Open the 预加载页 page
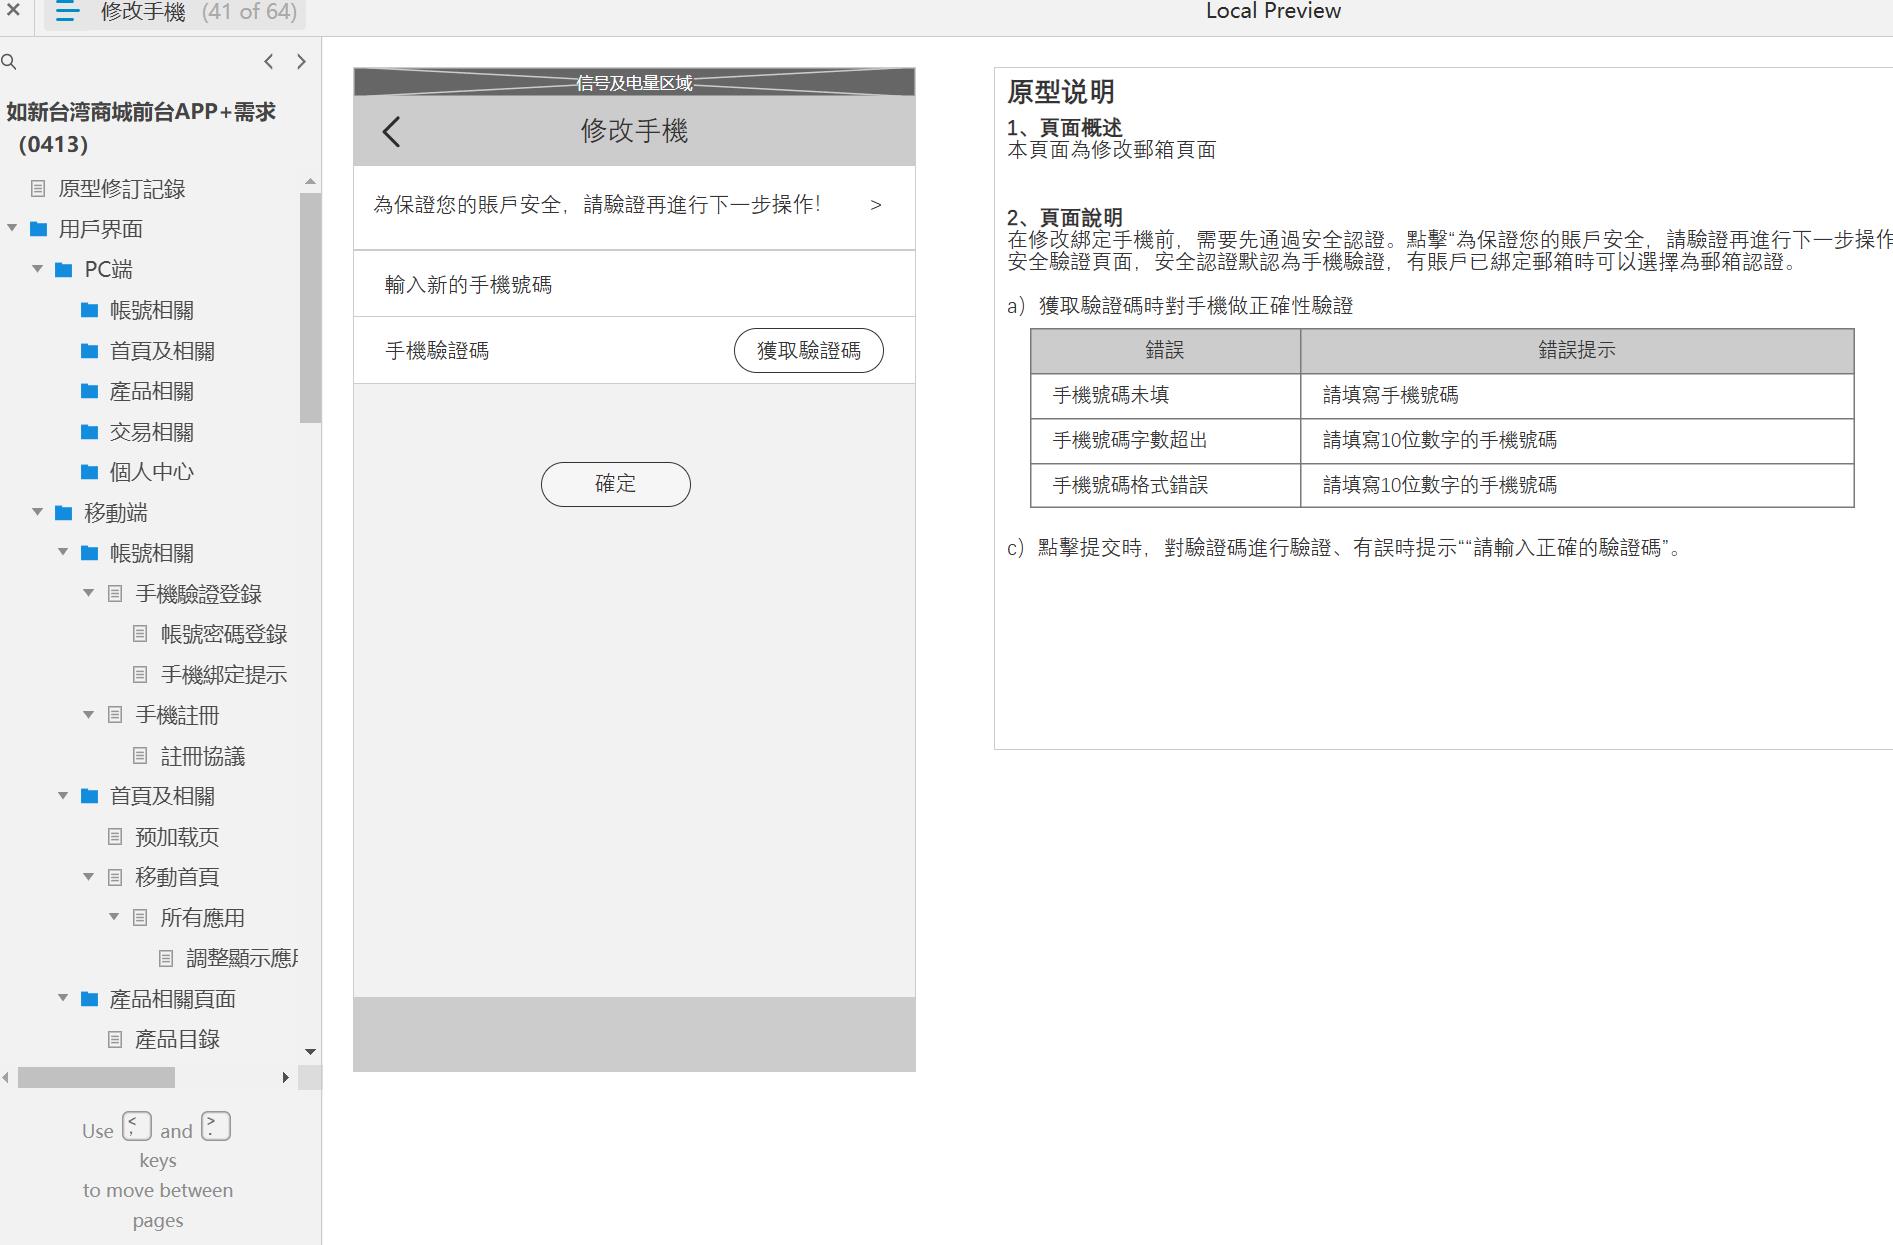The image size is (1893, 1245). (176, 837)
